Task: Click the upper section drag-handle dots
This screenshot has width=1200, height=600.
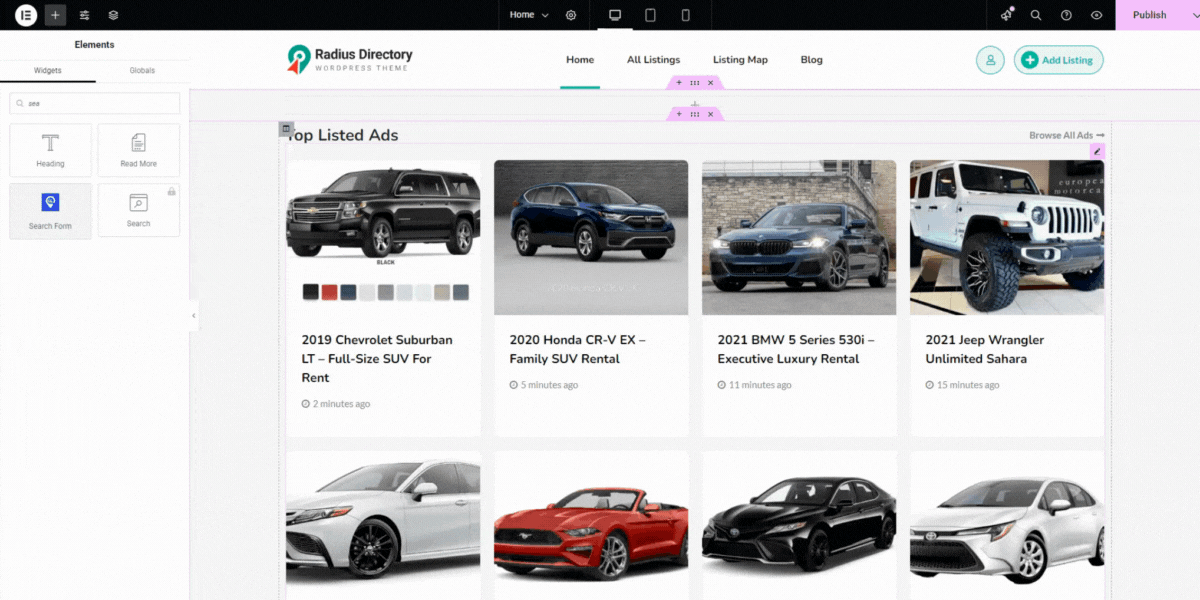Action: coord(695,83)
